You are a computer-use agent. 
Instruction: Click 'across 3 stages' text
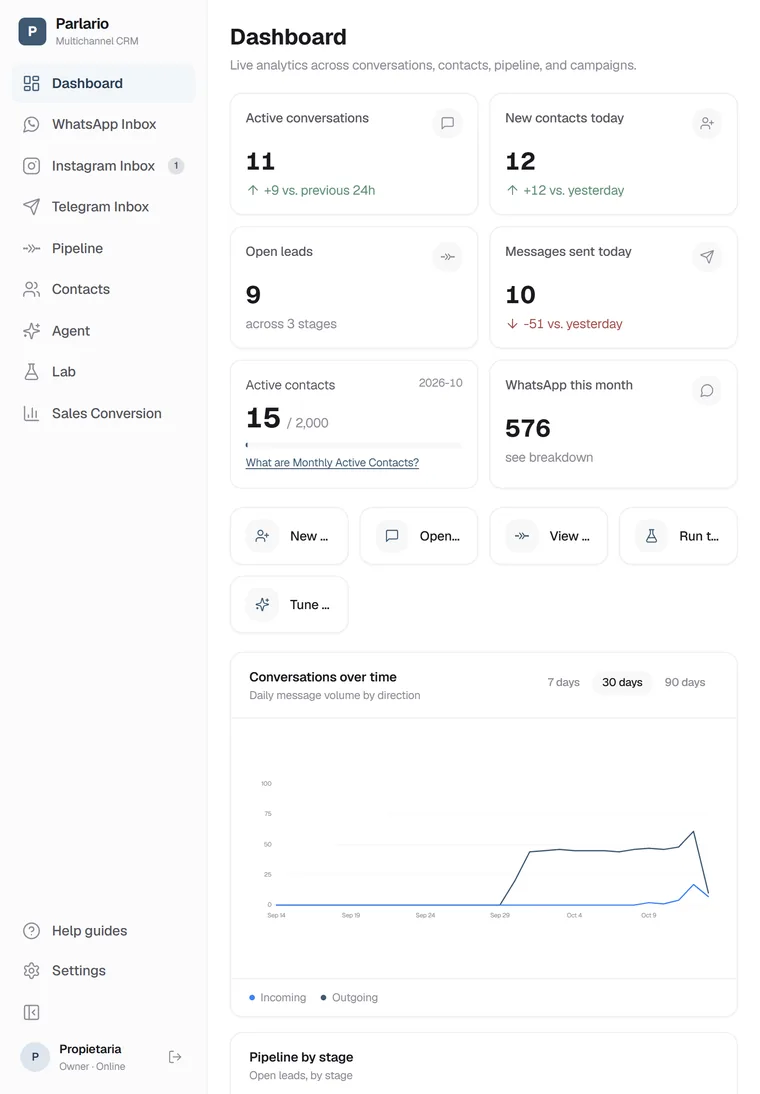click(x=291, y=324)
